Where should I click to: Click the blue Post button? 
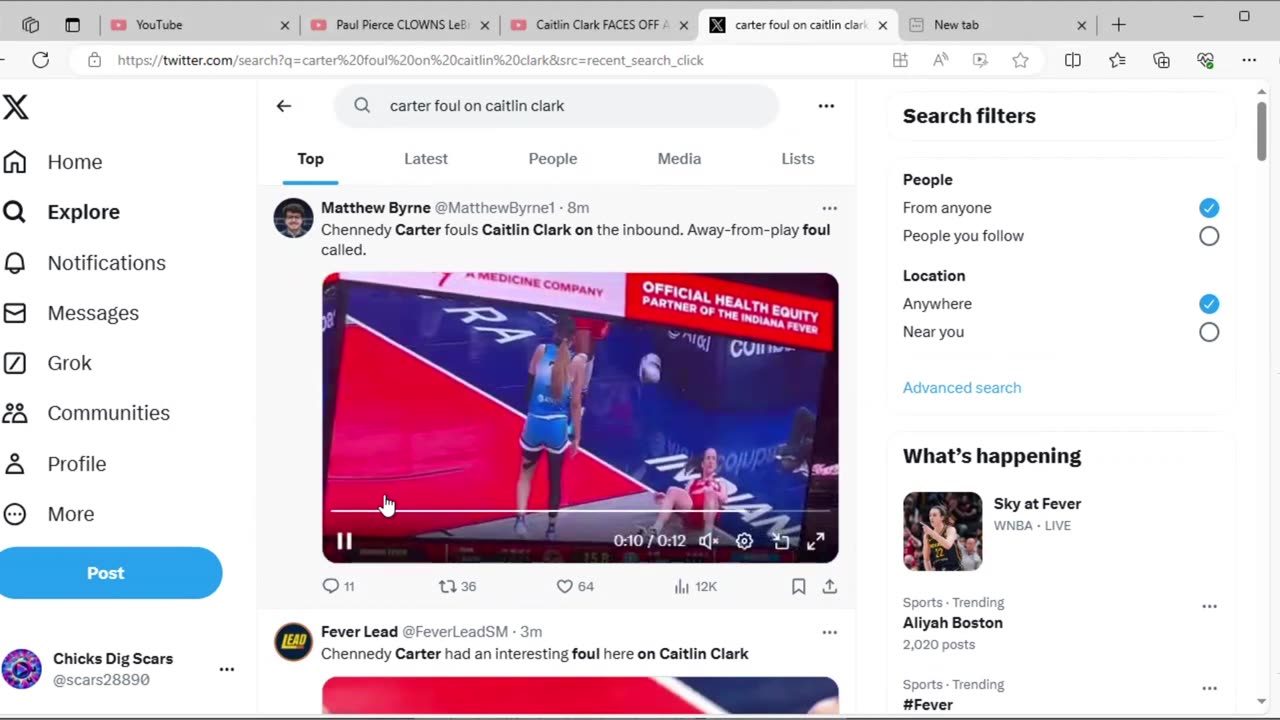105,573
